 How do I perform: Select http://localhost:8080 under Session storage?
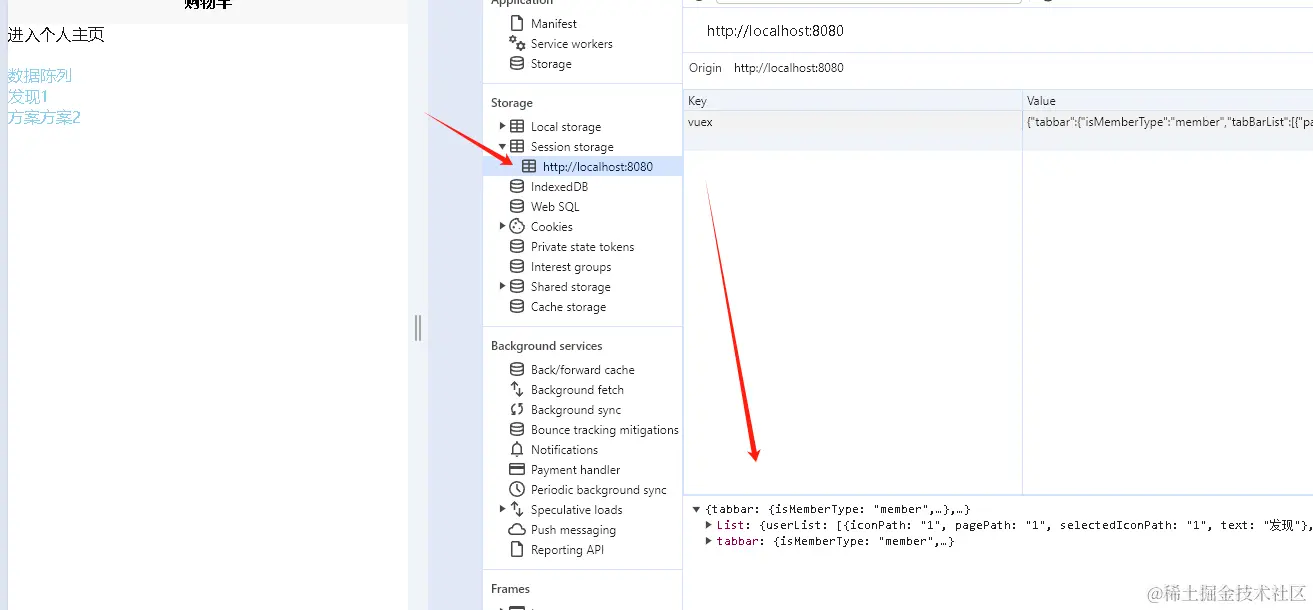598,166
